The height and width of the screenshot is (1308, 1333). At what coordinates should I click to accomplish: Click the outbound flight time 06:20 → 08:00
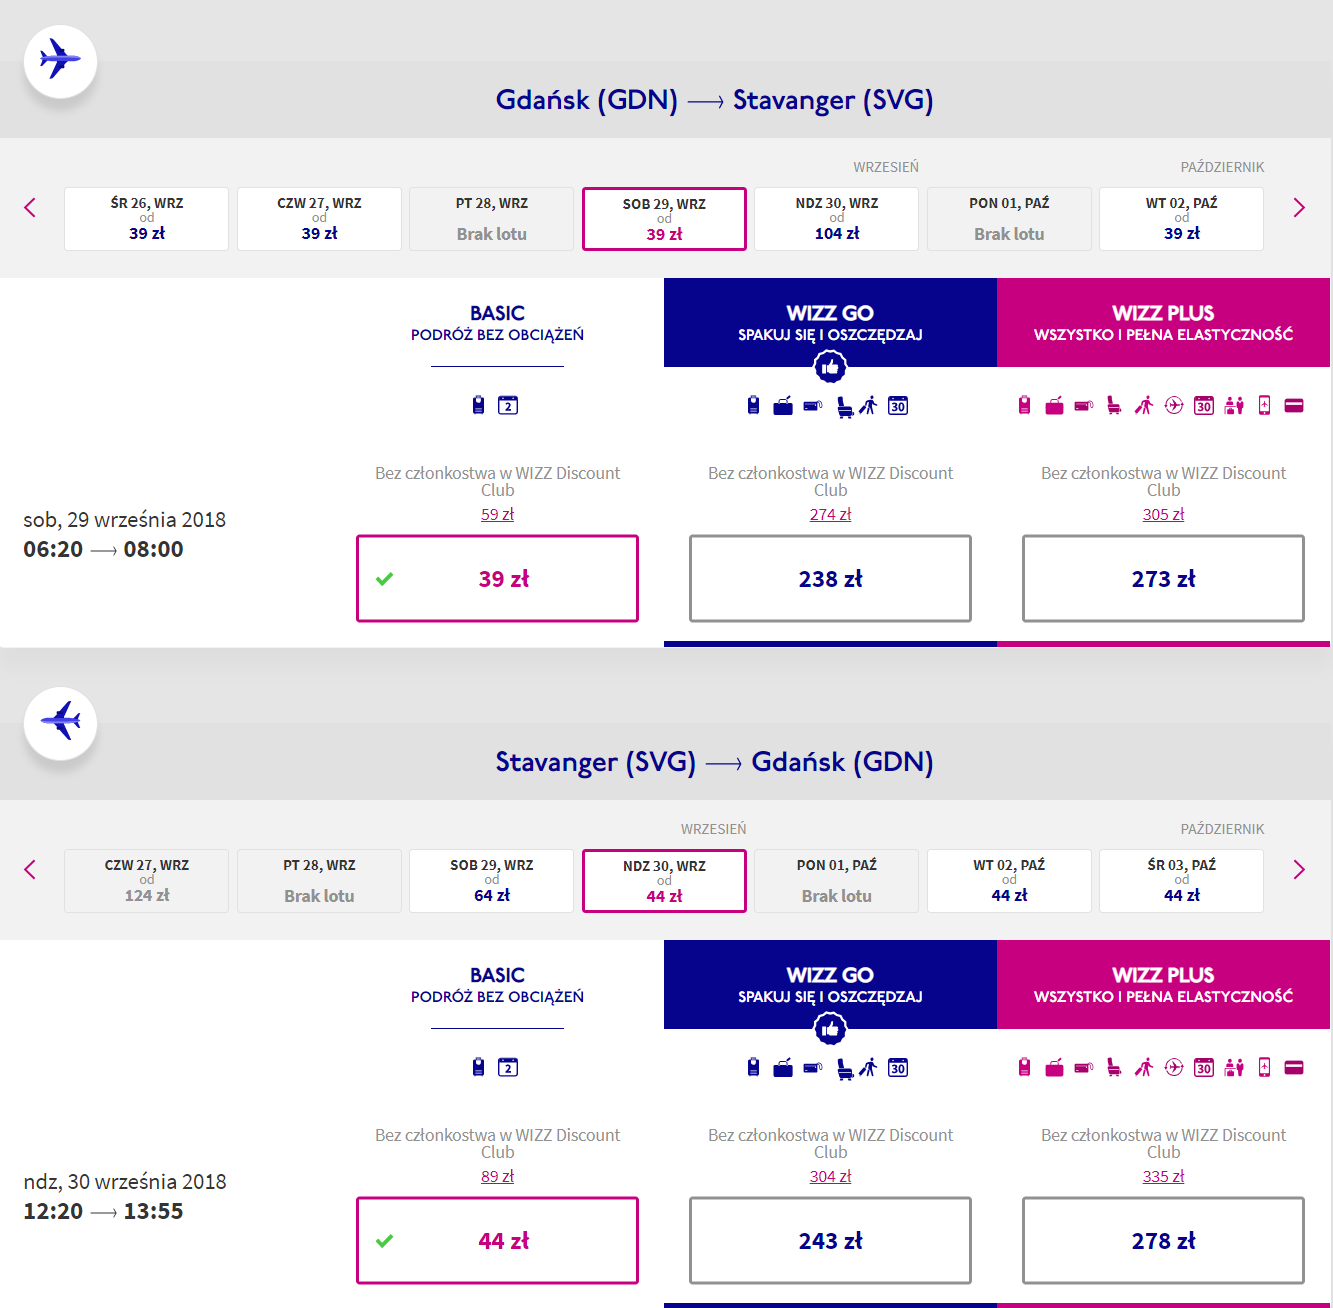click(x=103, y=549)
